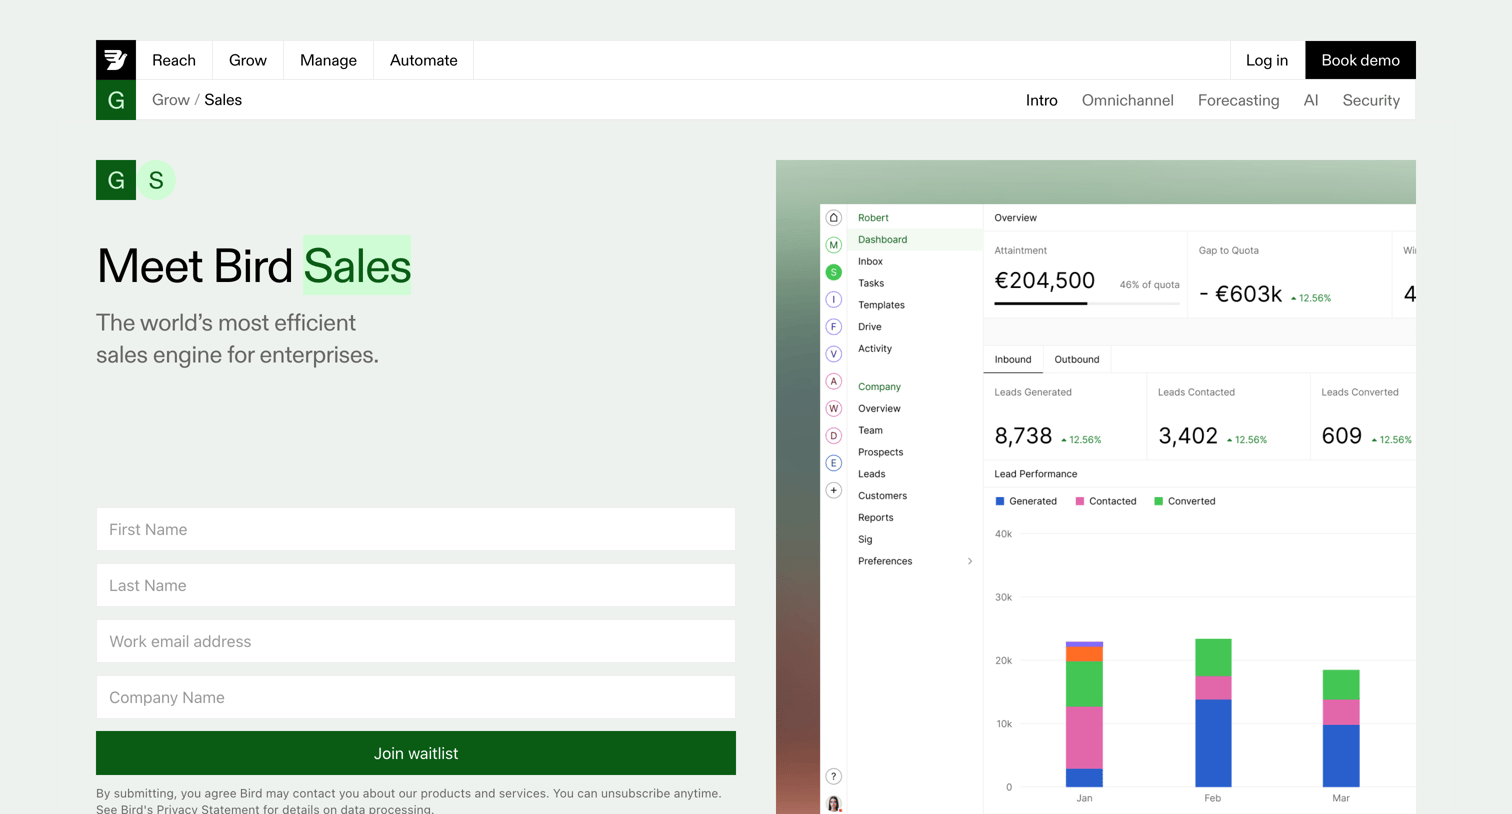Open the help question mark icon
This screenshot has width=1512, height=814.
click(834, 777)
